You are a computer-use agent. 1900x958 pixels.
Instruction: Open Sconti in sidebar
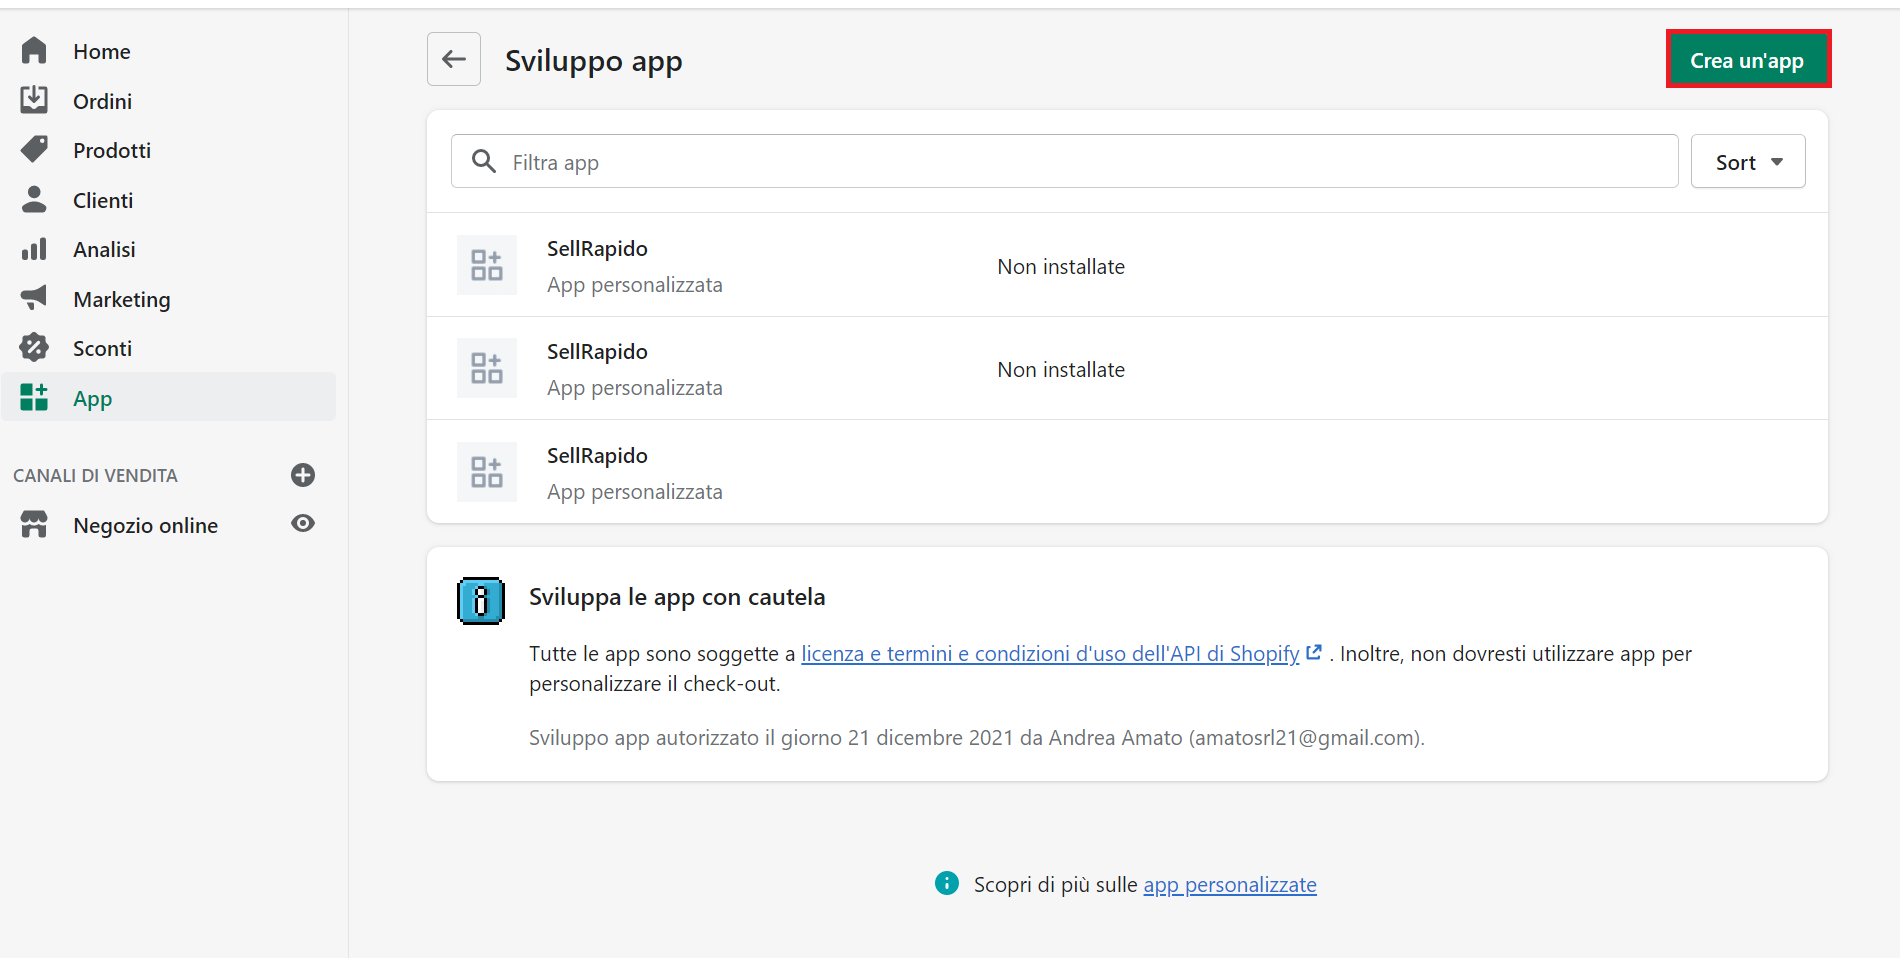102,348
